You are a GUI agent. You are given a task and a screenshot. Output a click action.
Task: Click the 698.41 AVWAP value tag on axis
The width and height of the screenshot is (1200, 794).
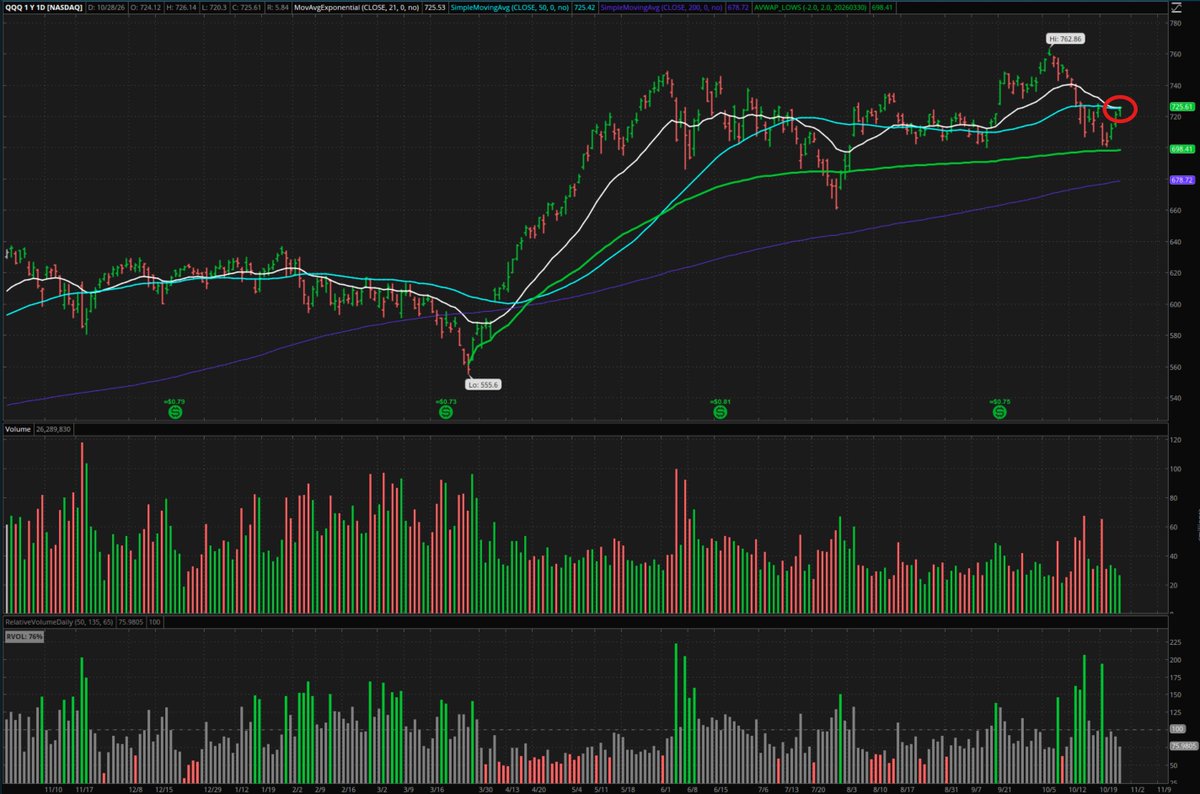(x=1182, y=148)
